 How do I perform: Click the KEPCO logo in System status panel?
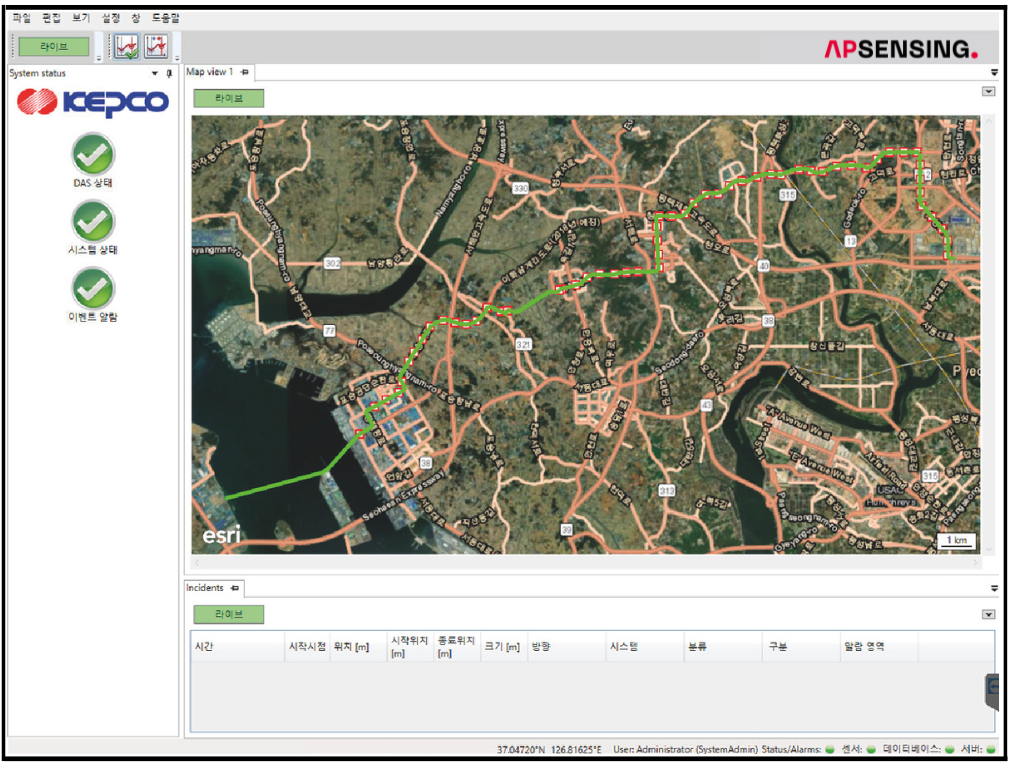point(93,102)
